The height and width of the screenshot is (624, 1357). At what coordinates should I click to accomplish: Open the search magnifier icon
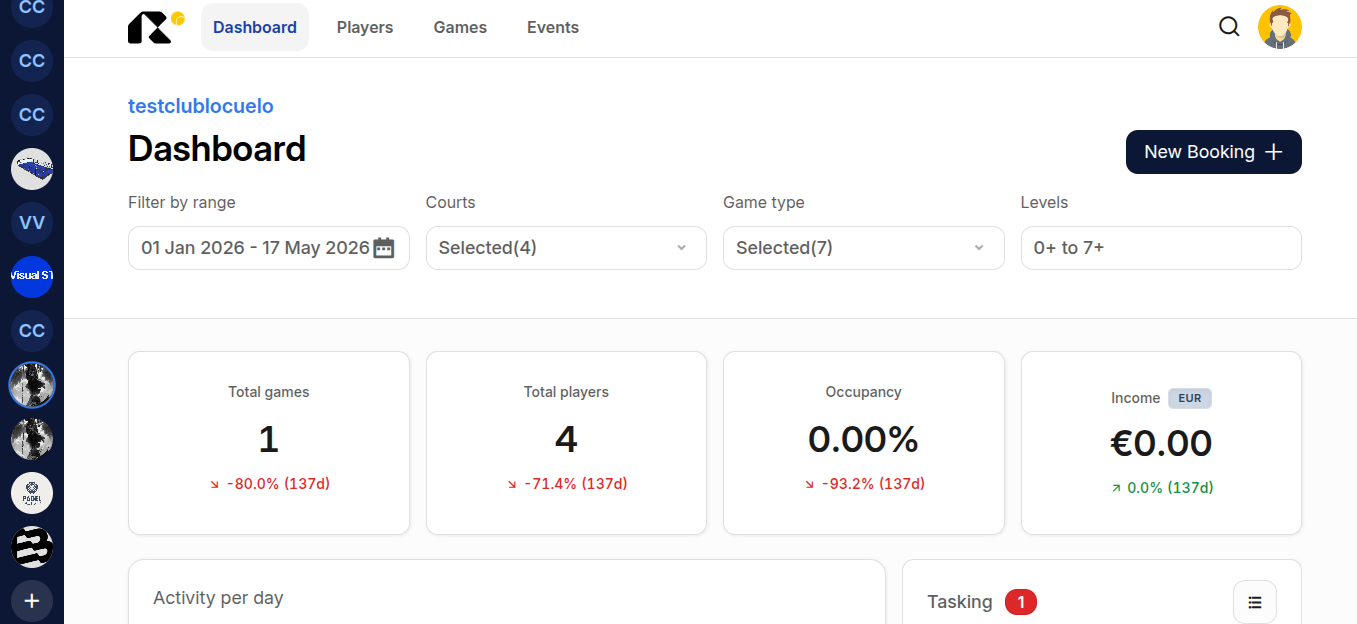(x=1229, y=27)
